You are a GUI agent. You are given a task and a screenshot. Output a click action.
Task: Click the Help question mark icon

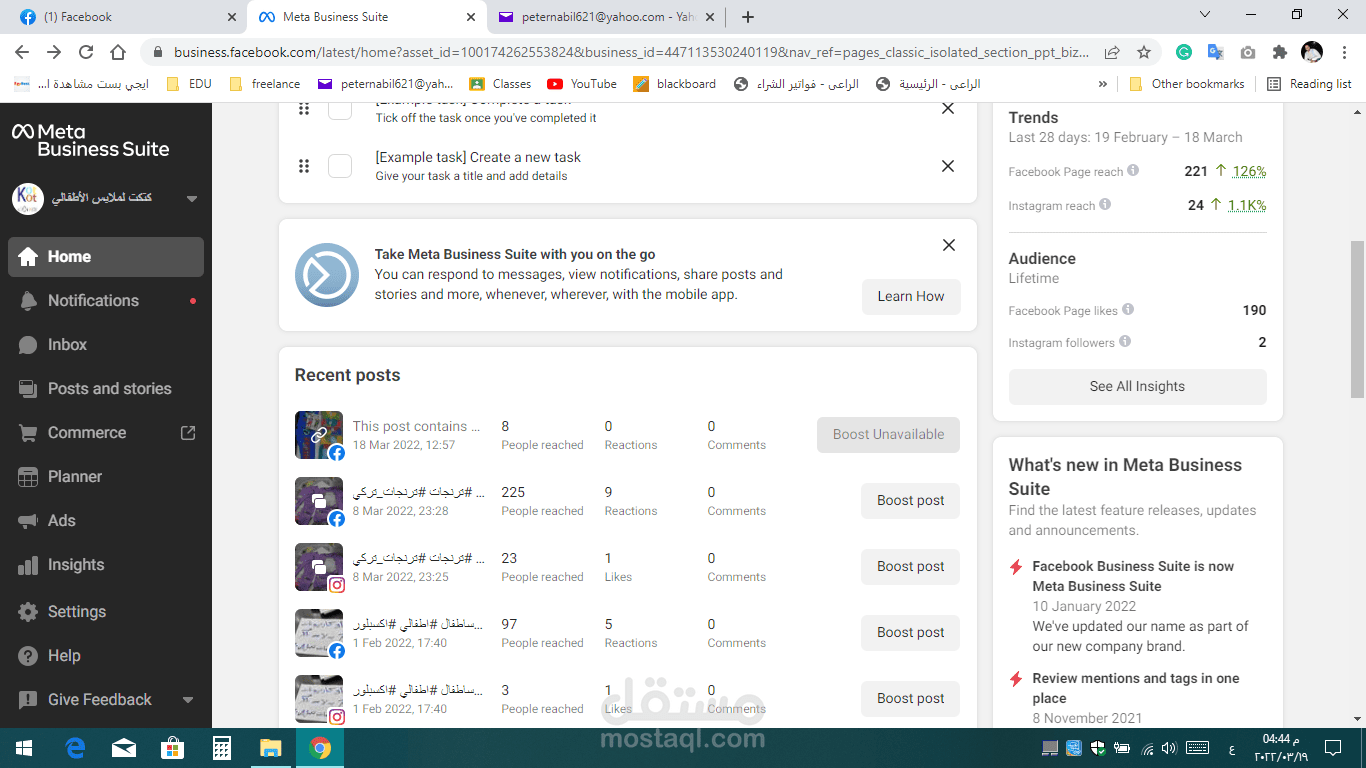28,656
